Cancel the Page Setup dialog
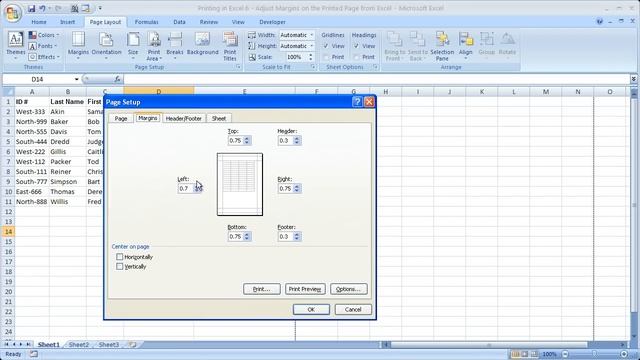Viewport: 640px width, 360px height. point(353,309)
